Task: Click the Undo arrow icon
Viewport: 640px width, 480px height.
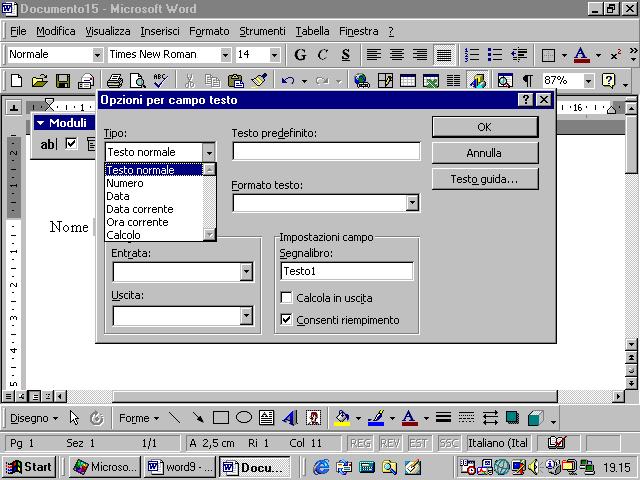Action: (288, 81)
